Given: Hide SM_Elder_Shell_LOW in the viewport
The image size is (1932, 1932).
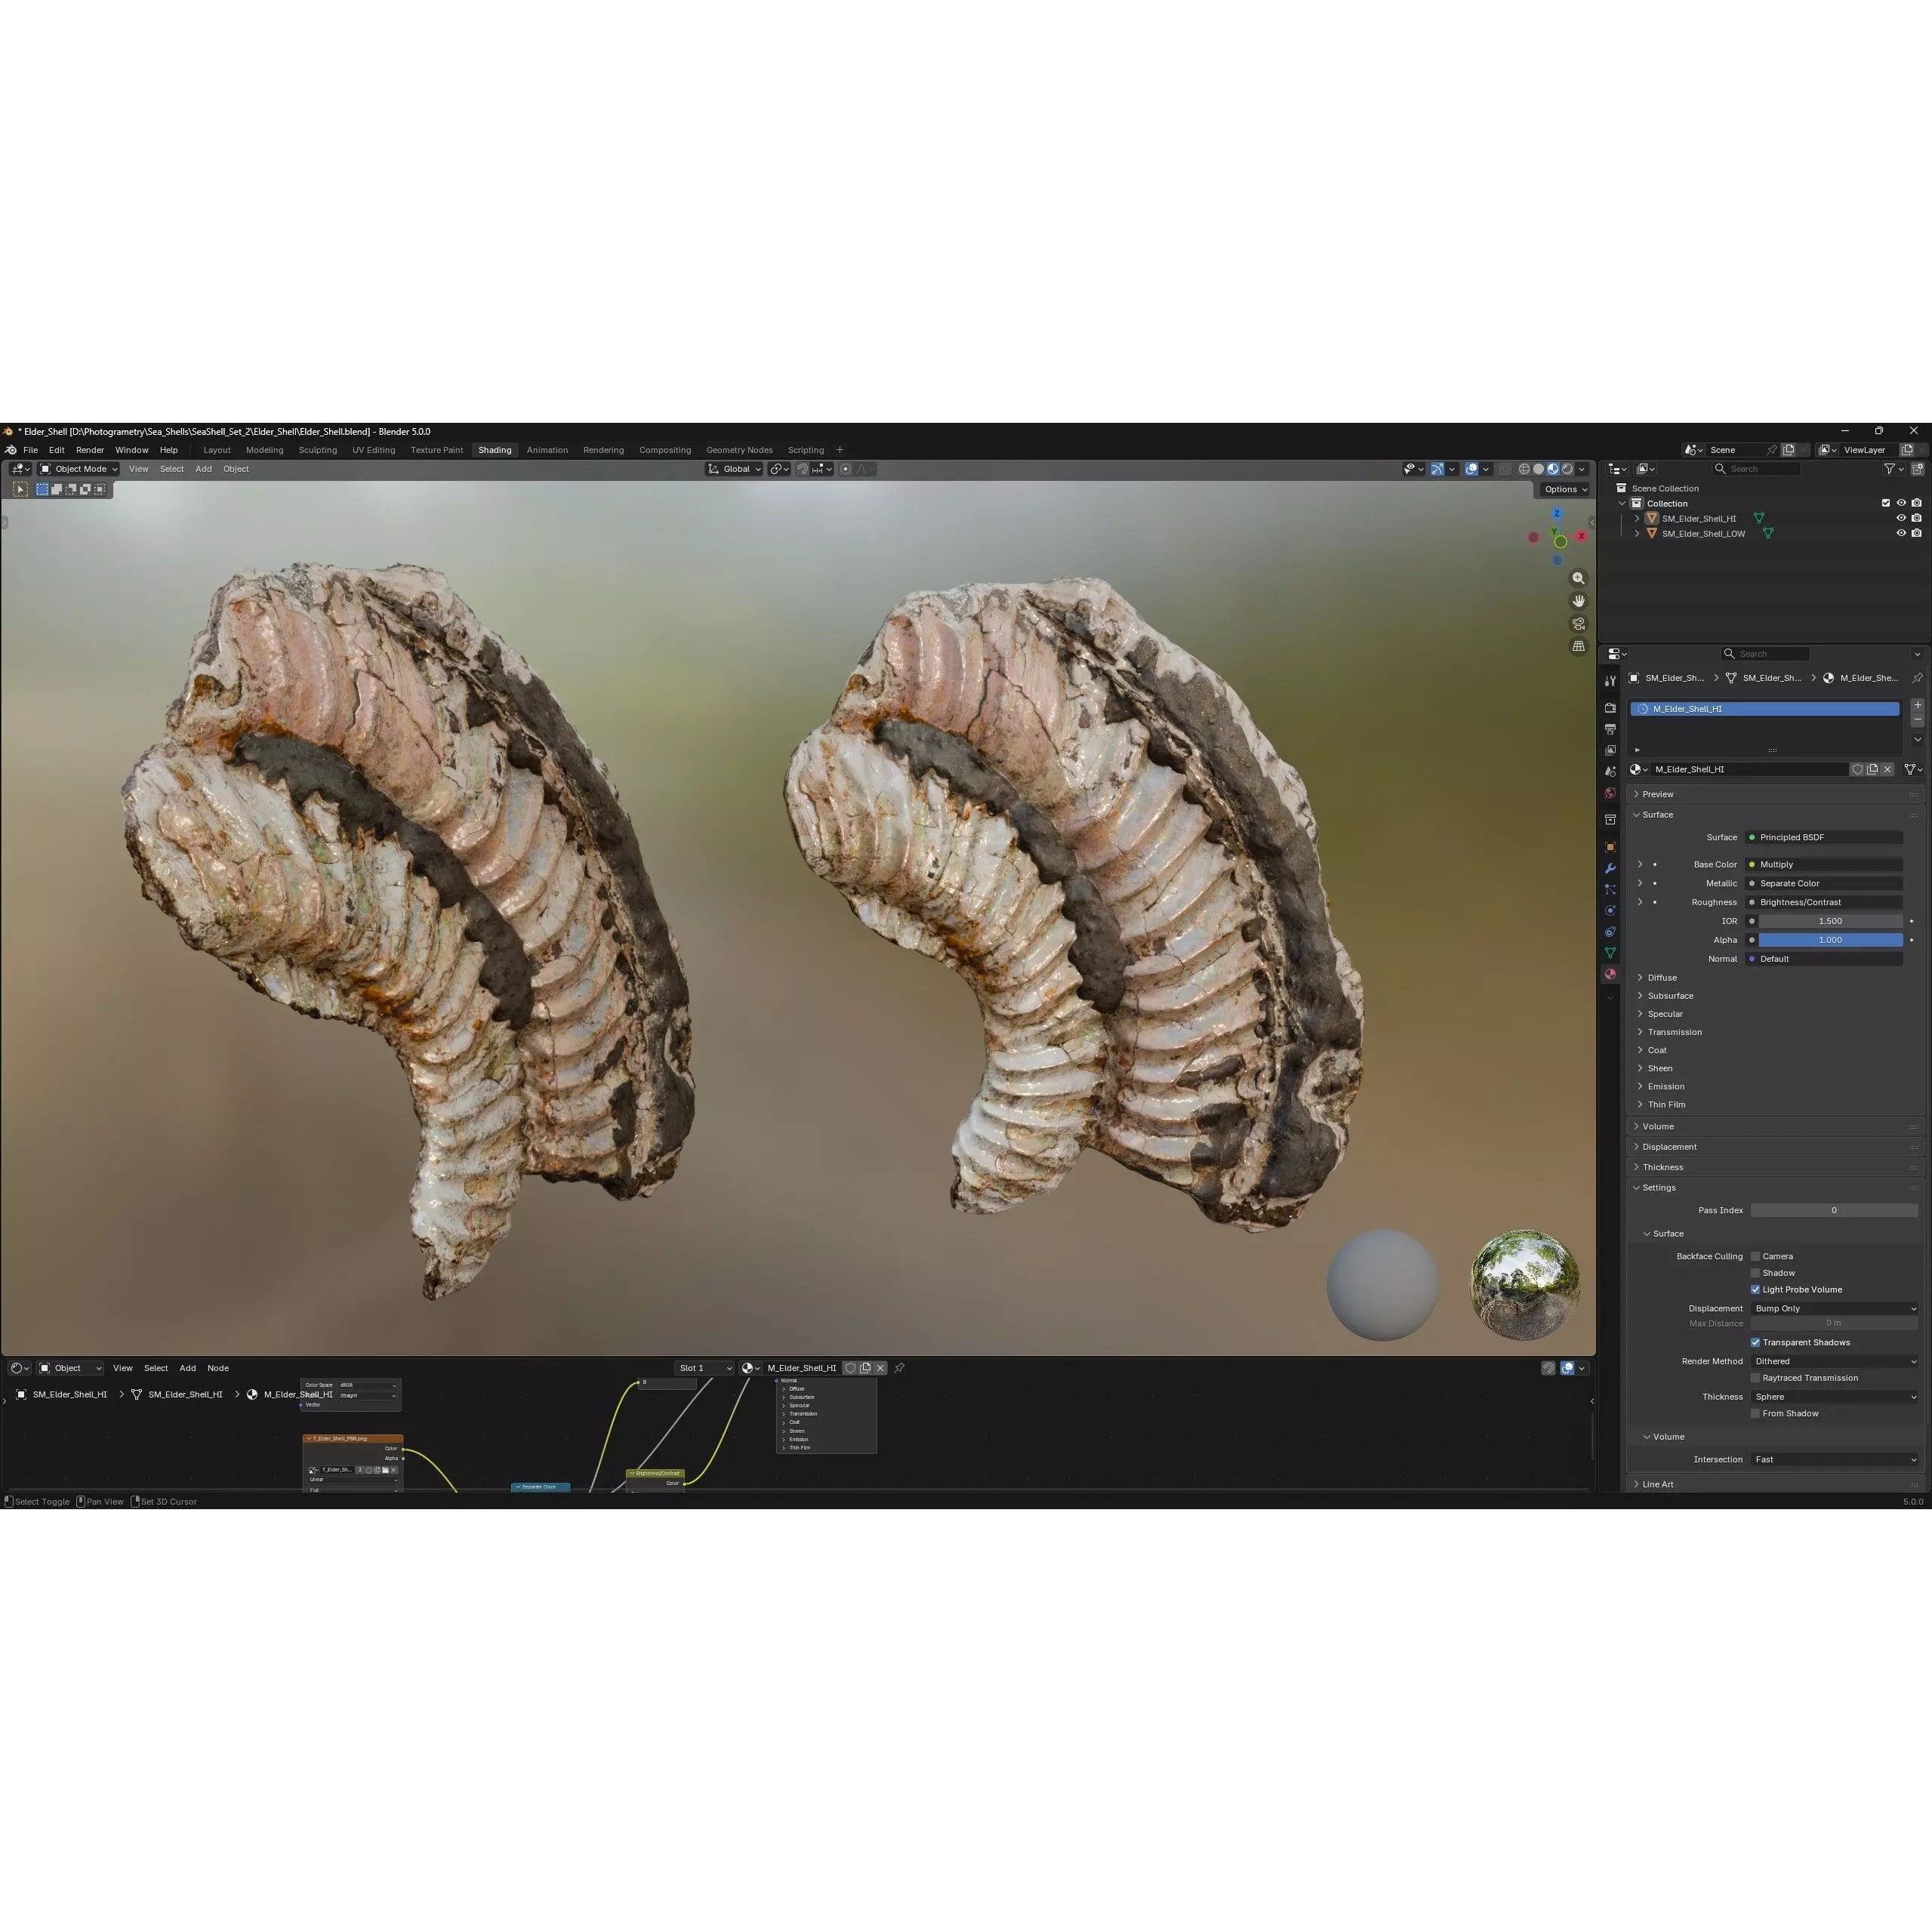Looking at the screenshot, I should point(1900,533).
